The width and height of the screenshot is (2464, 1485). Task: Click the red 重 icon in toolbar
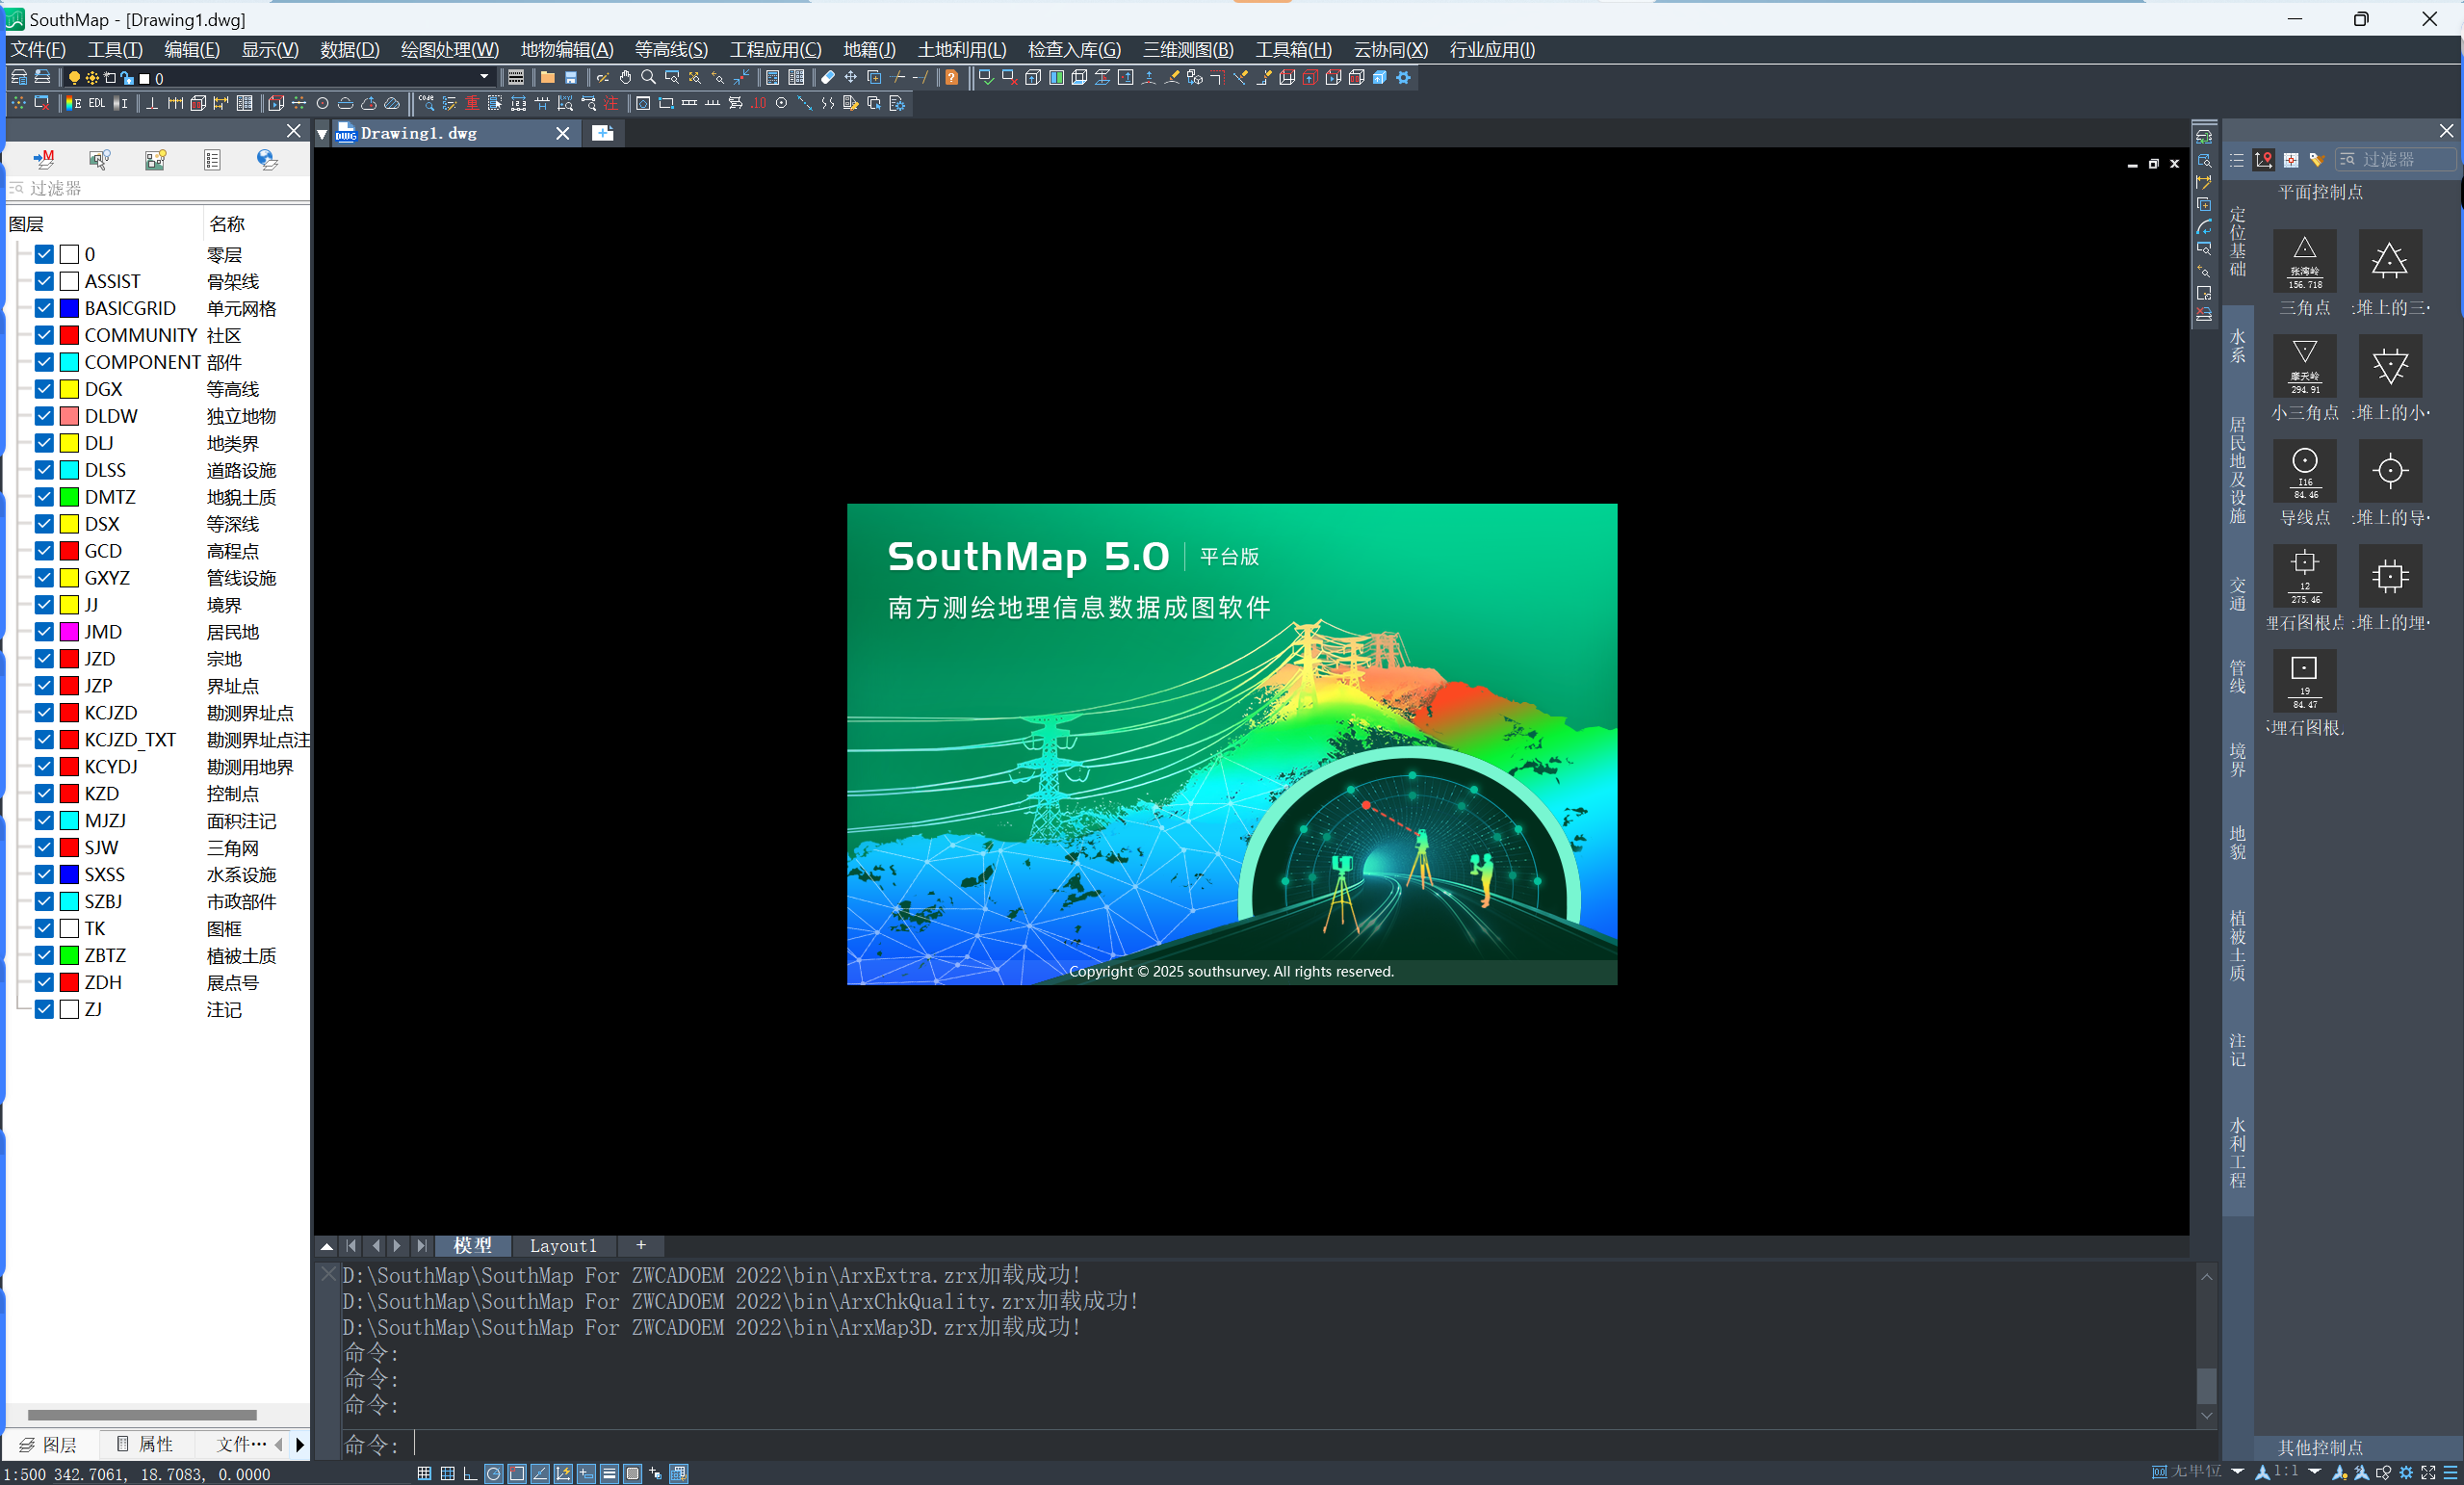pyautogui.click(x=472, y=103)
